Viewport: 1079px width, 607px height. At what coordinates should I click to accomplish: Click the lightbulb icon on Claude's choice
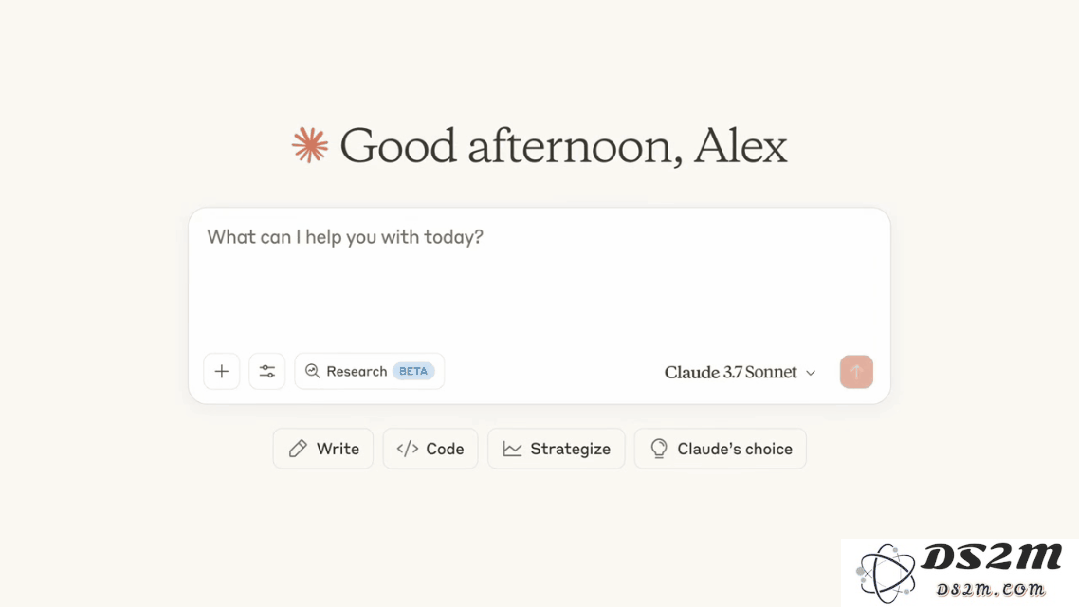[x=659, y=449]
